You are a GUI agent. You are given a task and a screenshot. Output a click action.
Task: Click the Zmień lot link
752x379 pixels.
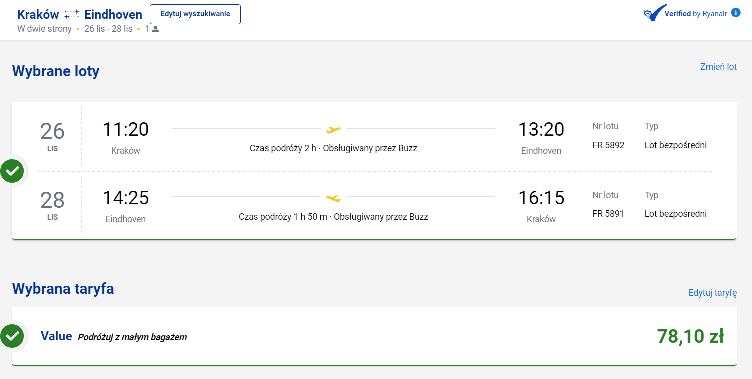[x=718, y=67]
